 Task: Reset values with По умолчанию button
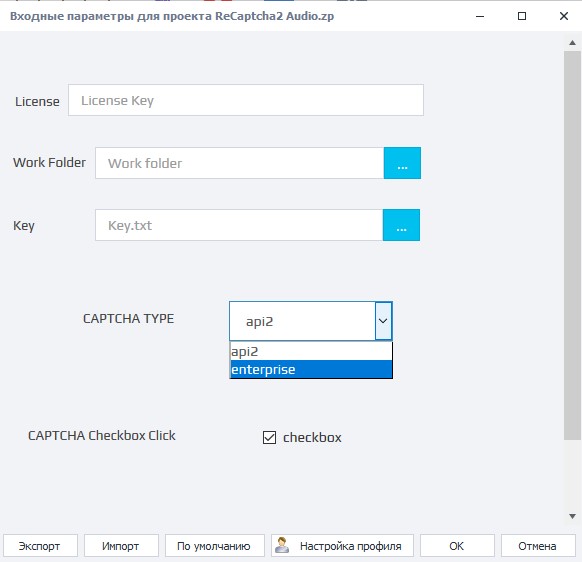(215, 546)
